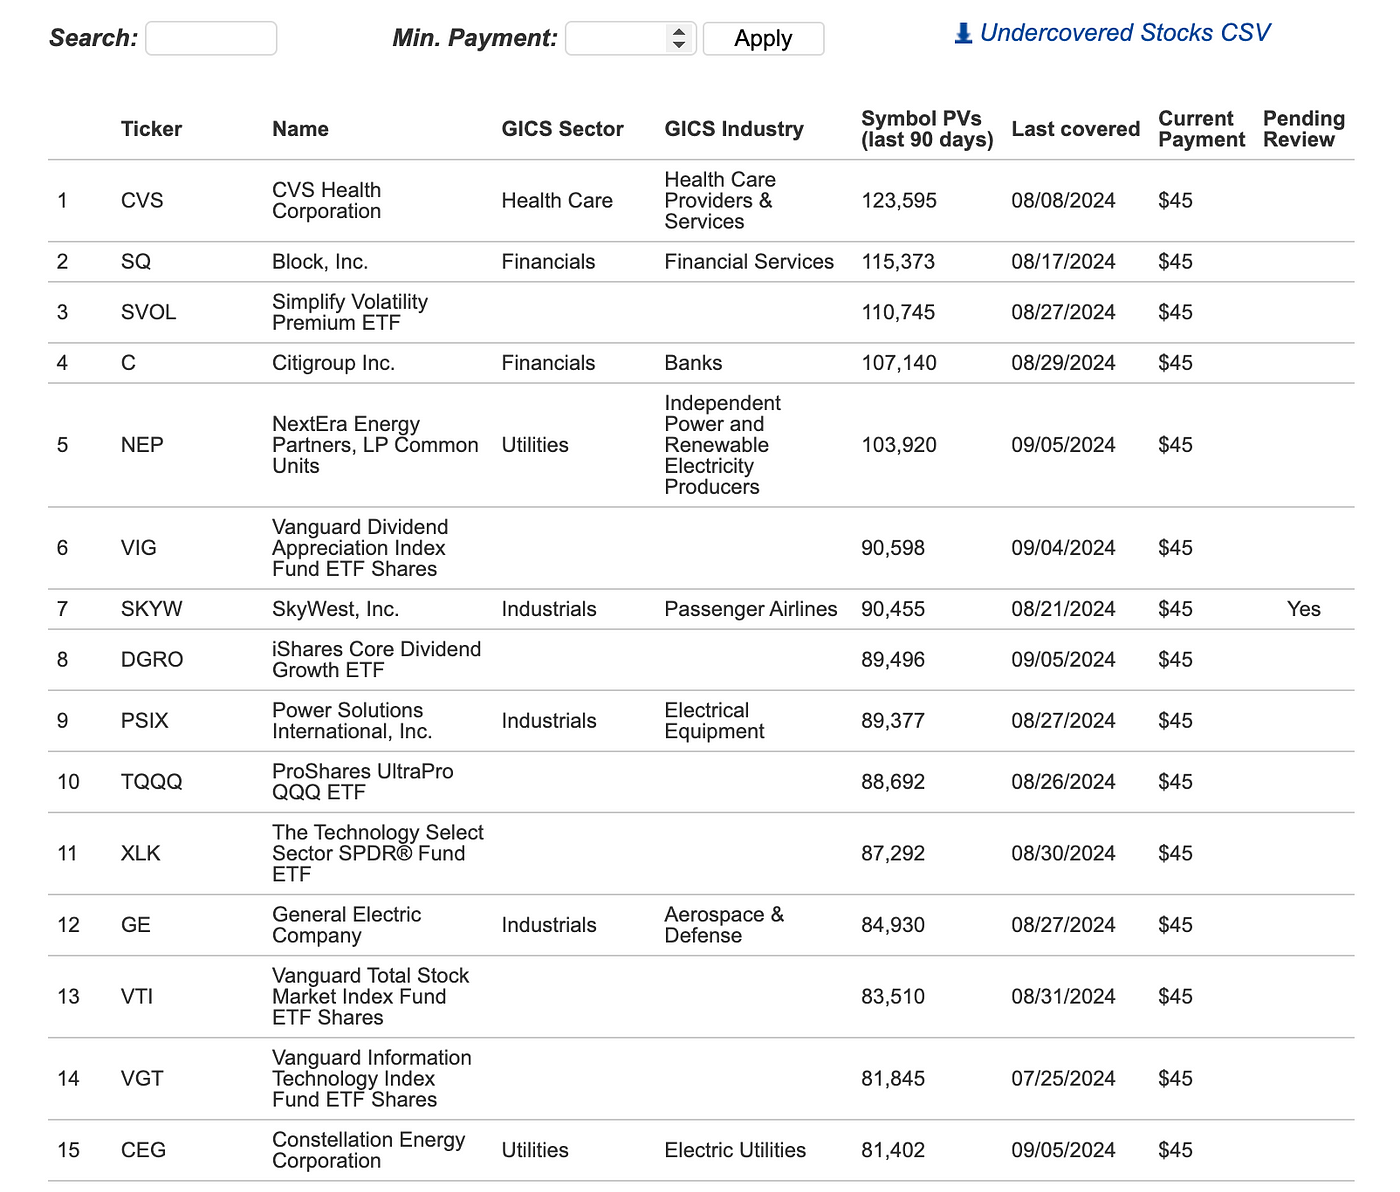Image resolution: width=1400 pixels, height=1192 pixels.
Task: Decrease Min. Payment with the down stepper arrow
Action: point(679,45)
